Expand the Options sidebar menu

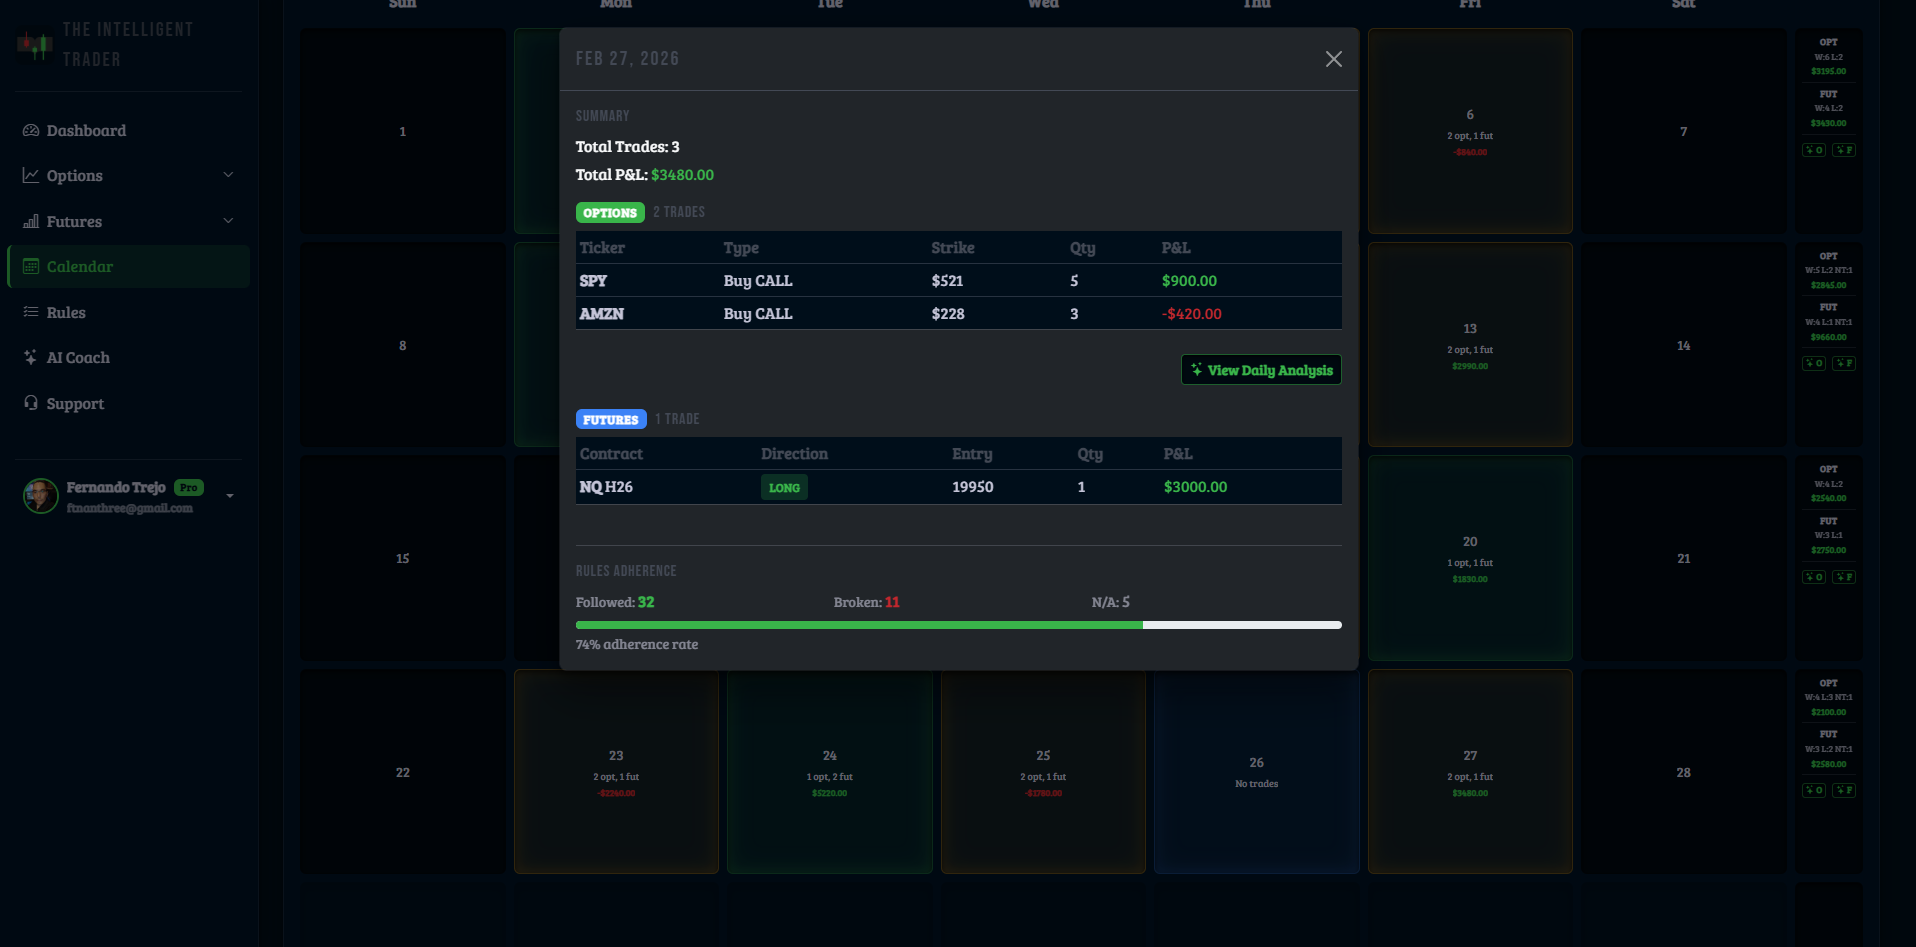[228, 175]
